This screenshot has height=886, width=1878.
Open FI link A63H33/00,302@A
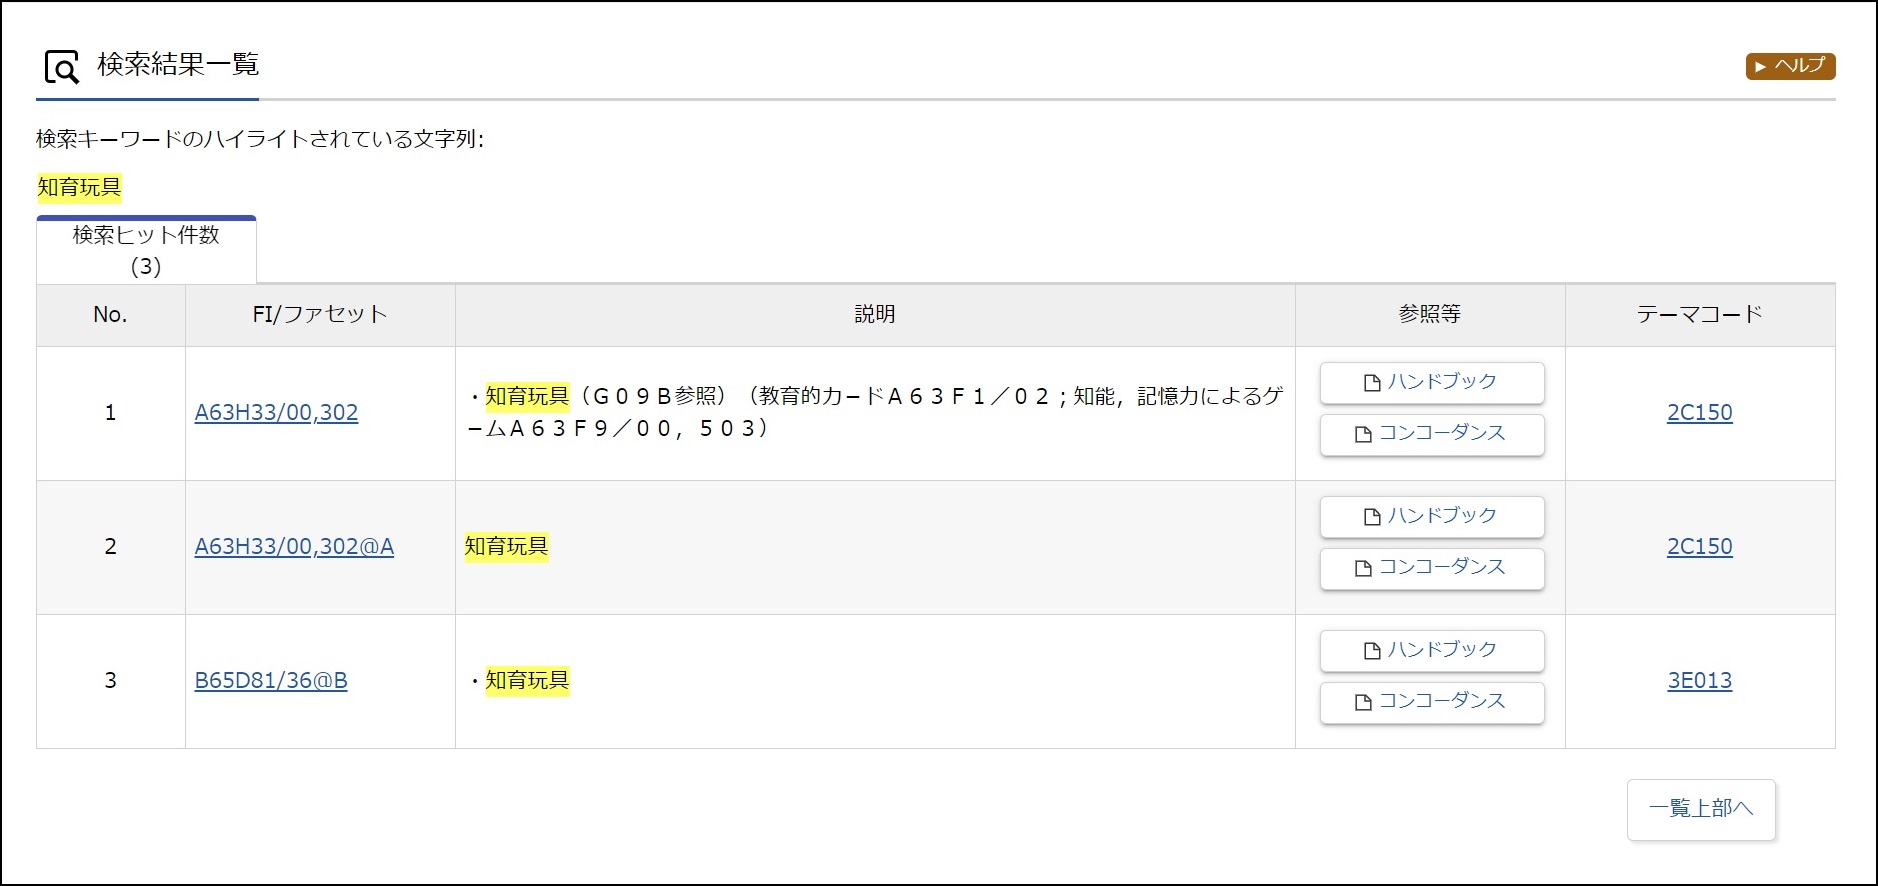tap(294, 547)
